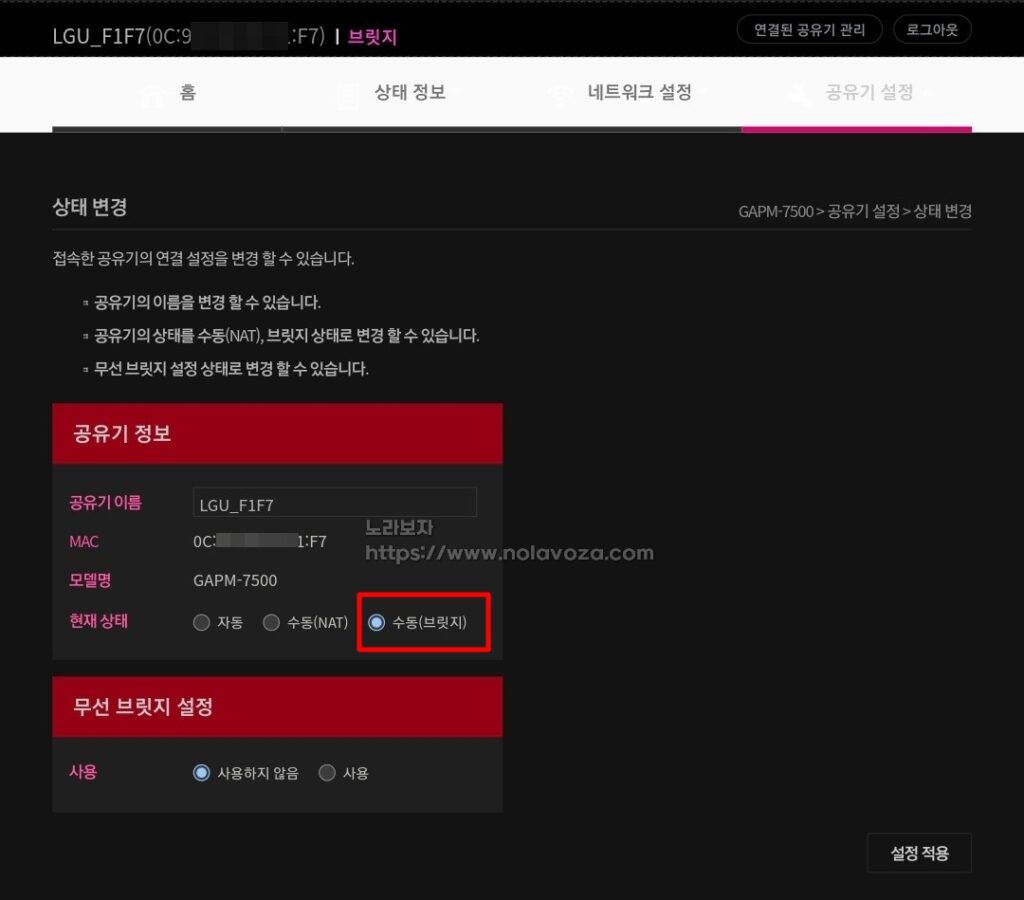Click the bullet mentioning 수동(NAT), 브릿지 상태
Image resolution: width=1024 pixels, height=900 pixels.
point(287,336)
